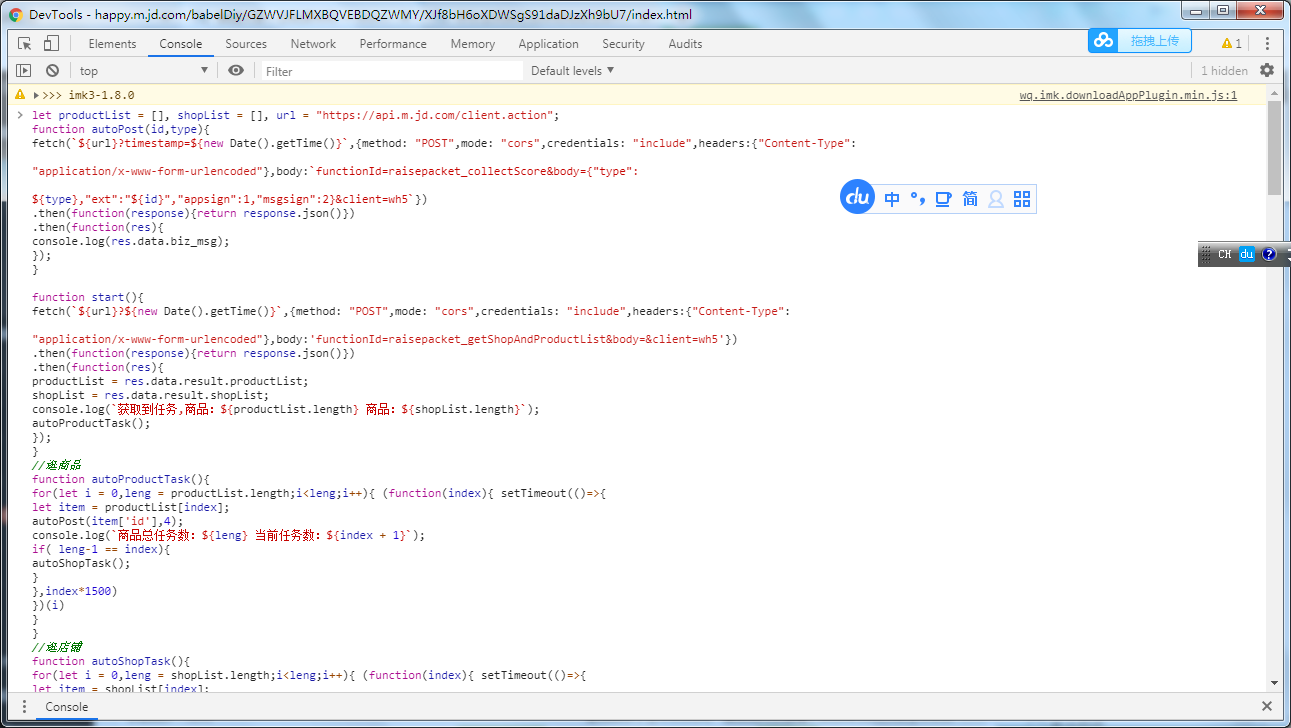Image resolution: width=1291 pixels, height=728 pixels.
Task: Open the top JavaScript context dropdown
Action: point(144,70)
